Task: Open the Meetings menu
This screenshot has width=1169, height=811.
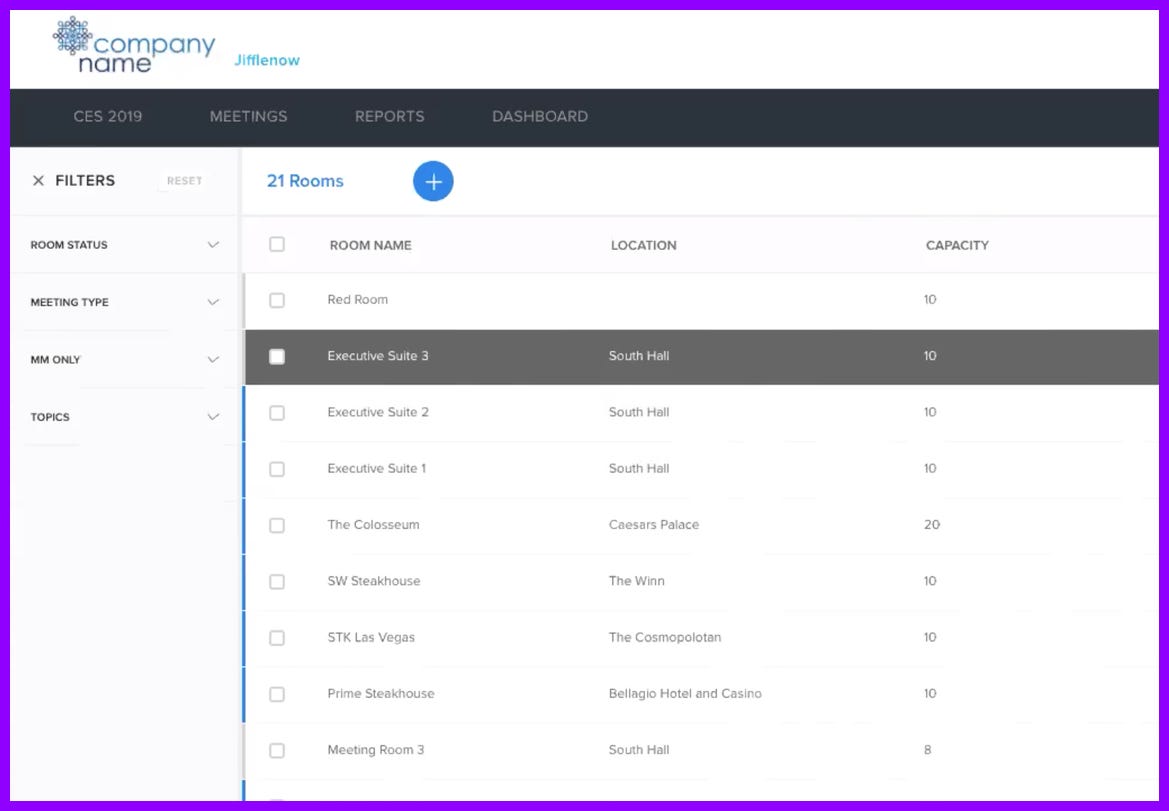Action: (248, 116)
